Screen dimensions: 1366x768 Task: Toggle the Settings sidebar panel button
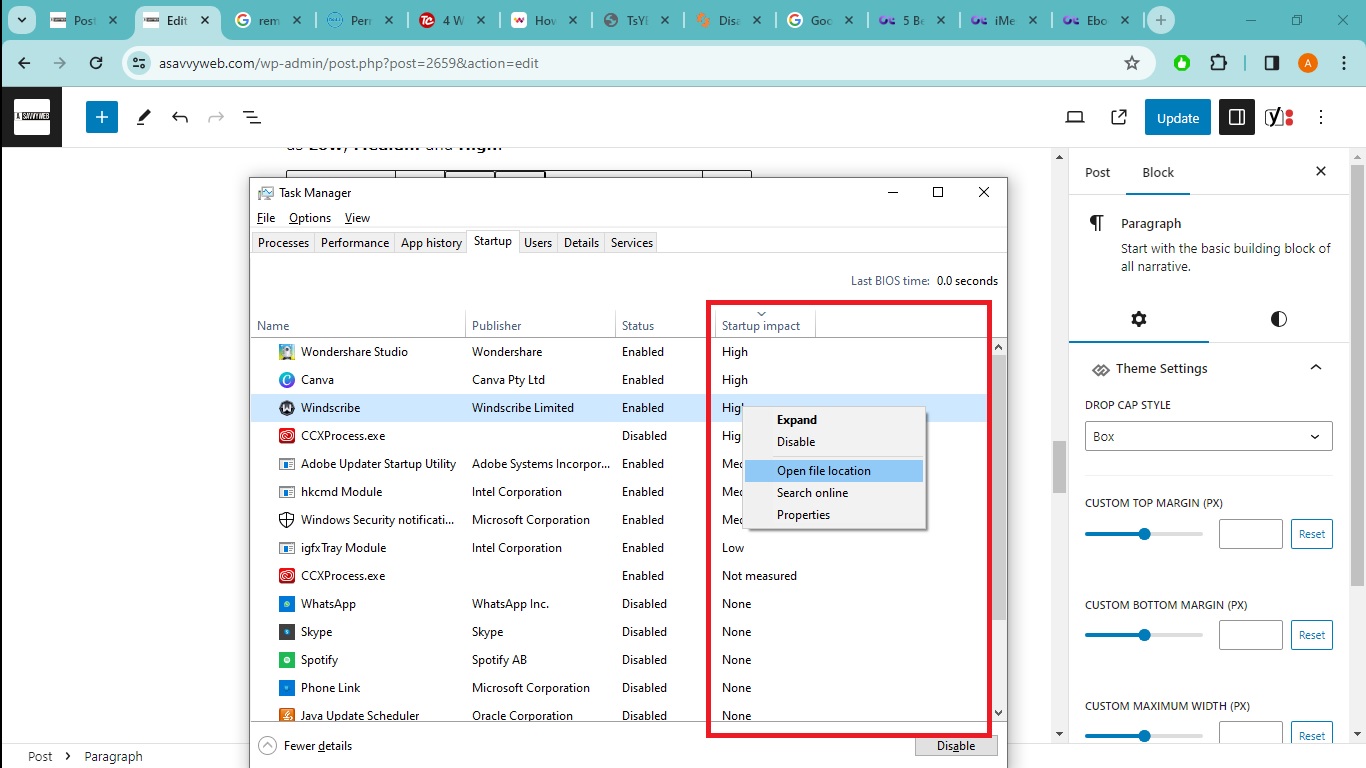(x=1237, y=117)
